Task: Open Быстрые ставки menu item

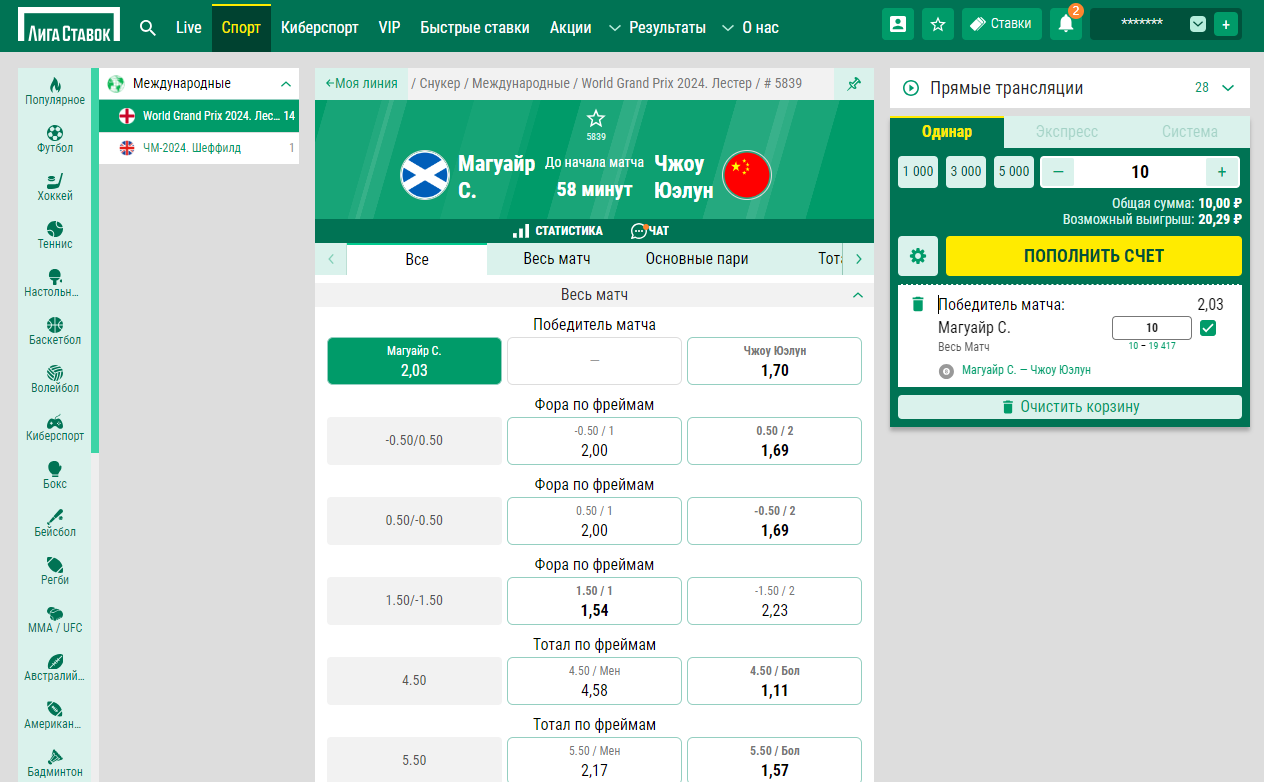Action: pyautogui.click(x=475, y=28)
